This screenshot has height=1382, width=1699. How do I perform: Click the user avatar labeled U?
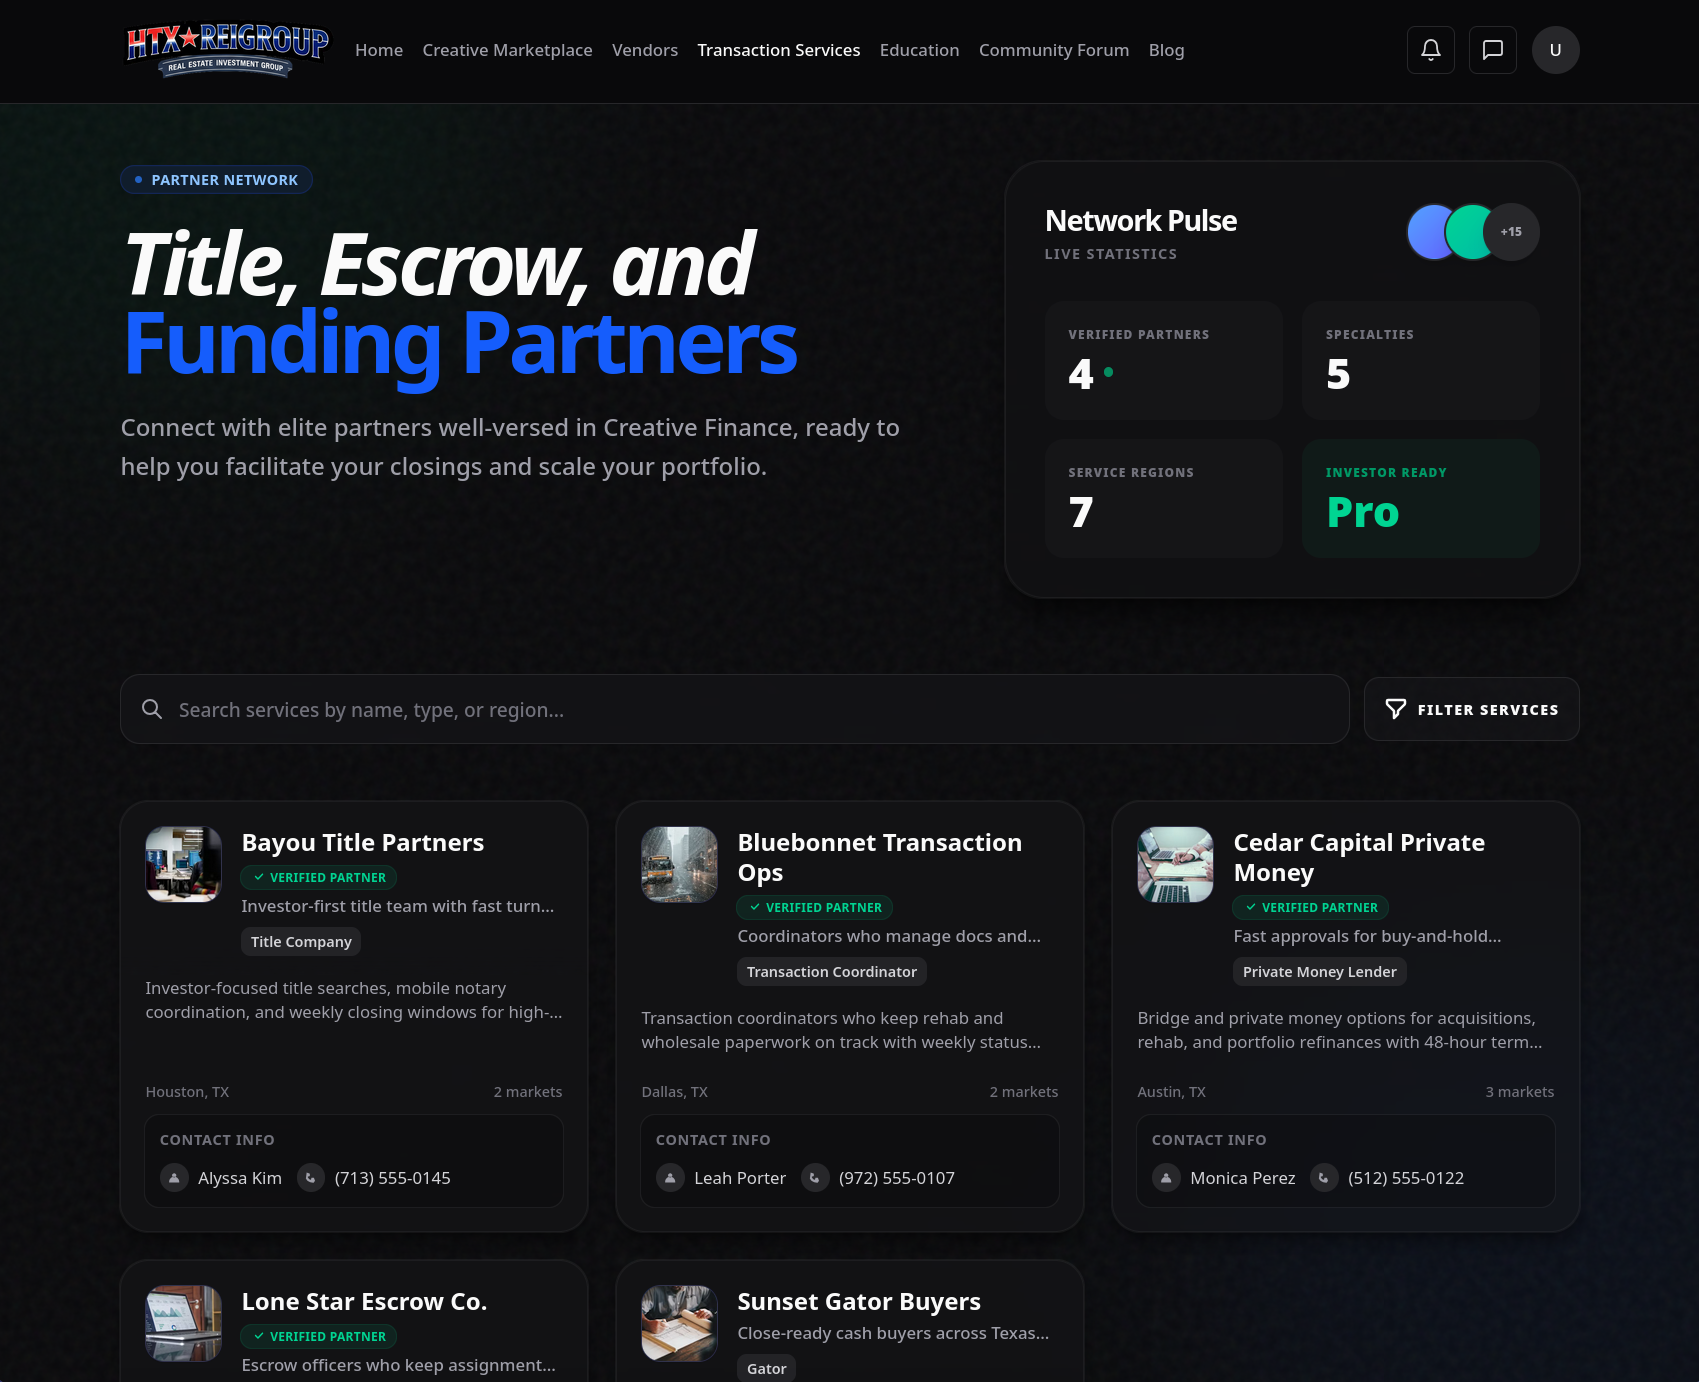click(x=1555, y=50)
